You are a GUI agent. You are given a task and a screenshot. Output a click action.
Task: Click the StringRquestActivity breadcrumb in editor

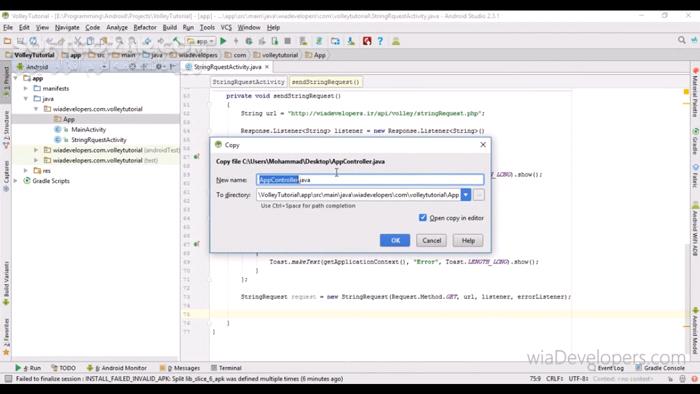click(248, 82)
